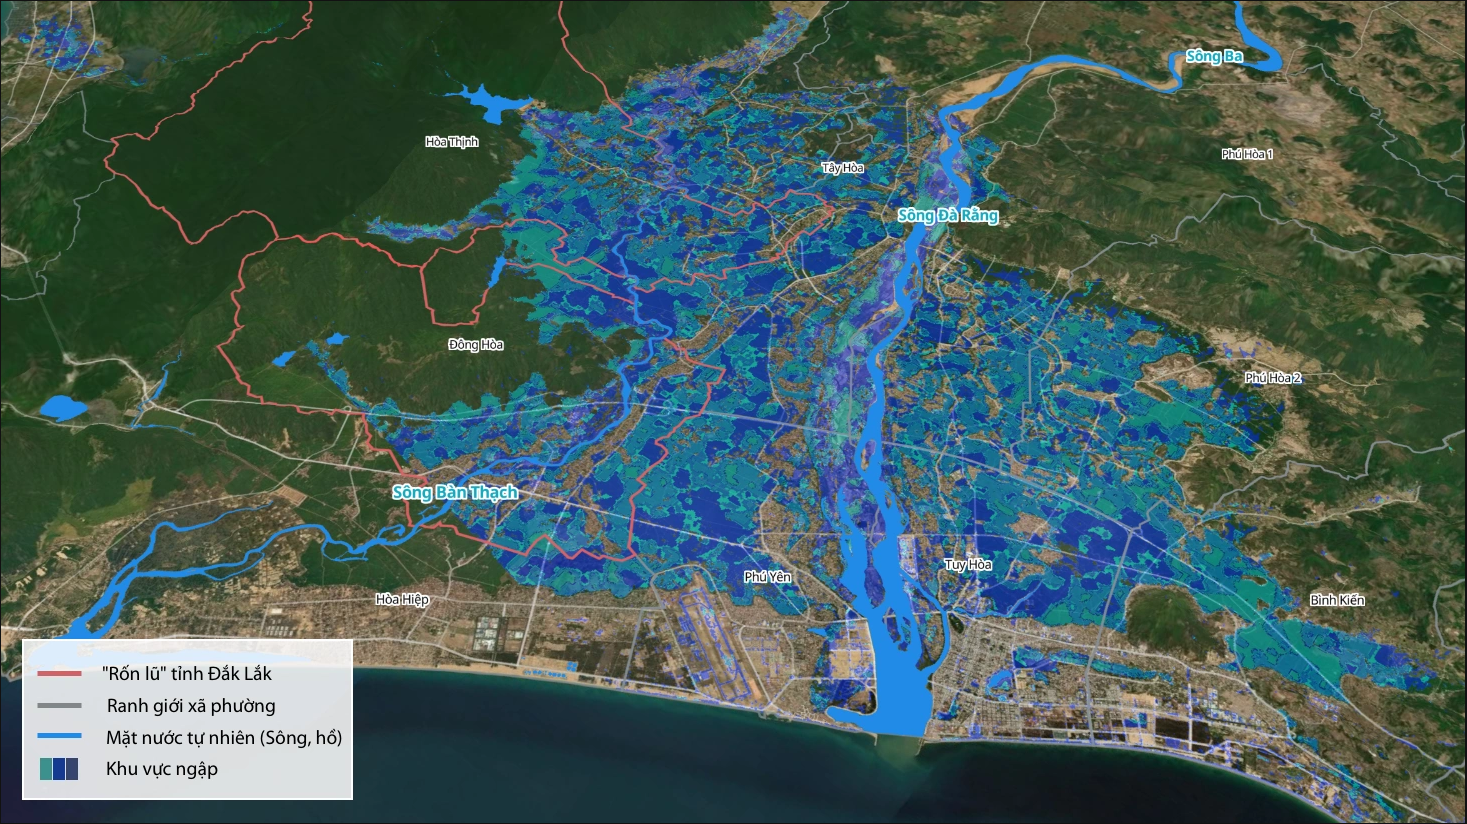Click the red line legend symbol
This screenshot has width=1467, height=824.
click(x=59, y=674)
